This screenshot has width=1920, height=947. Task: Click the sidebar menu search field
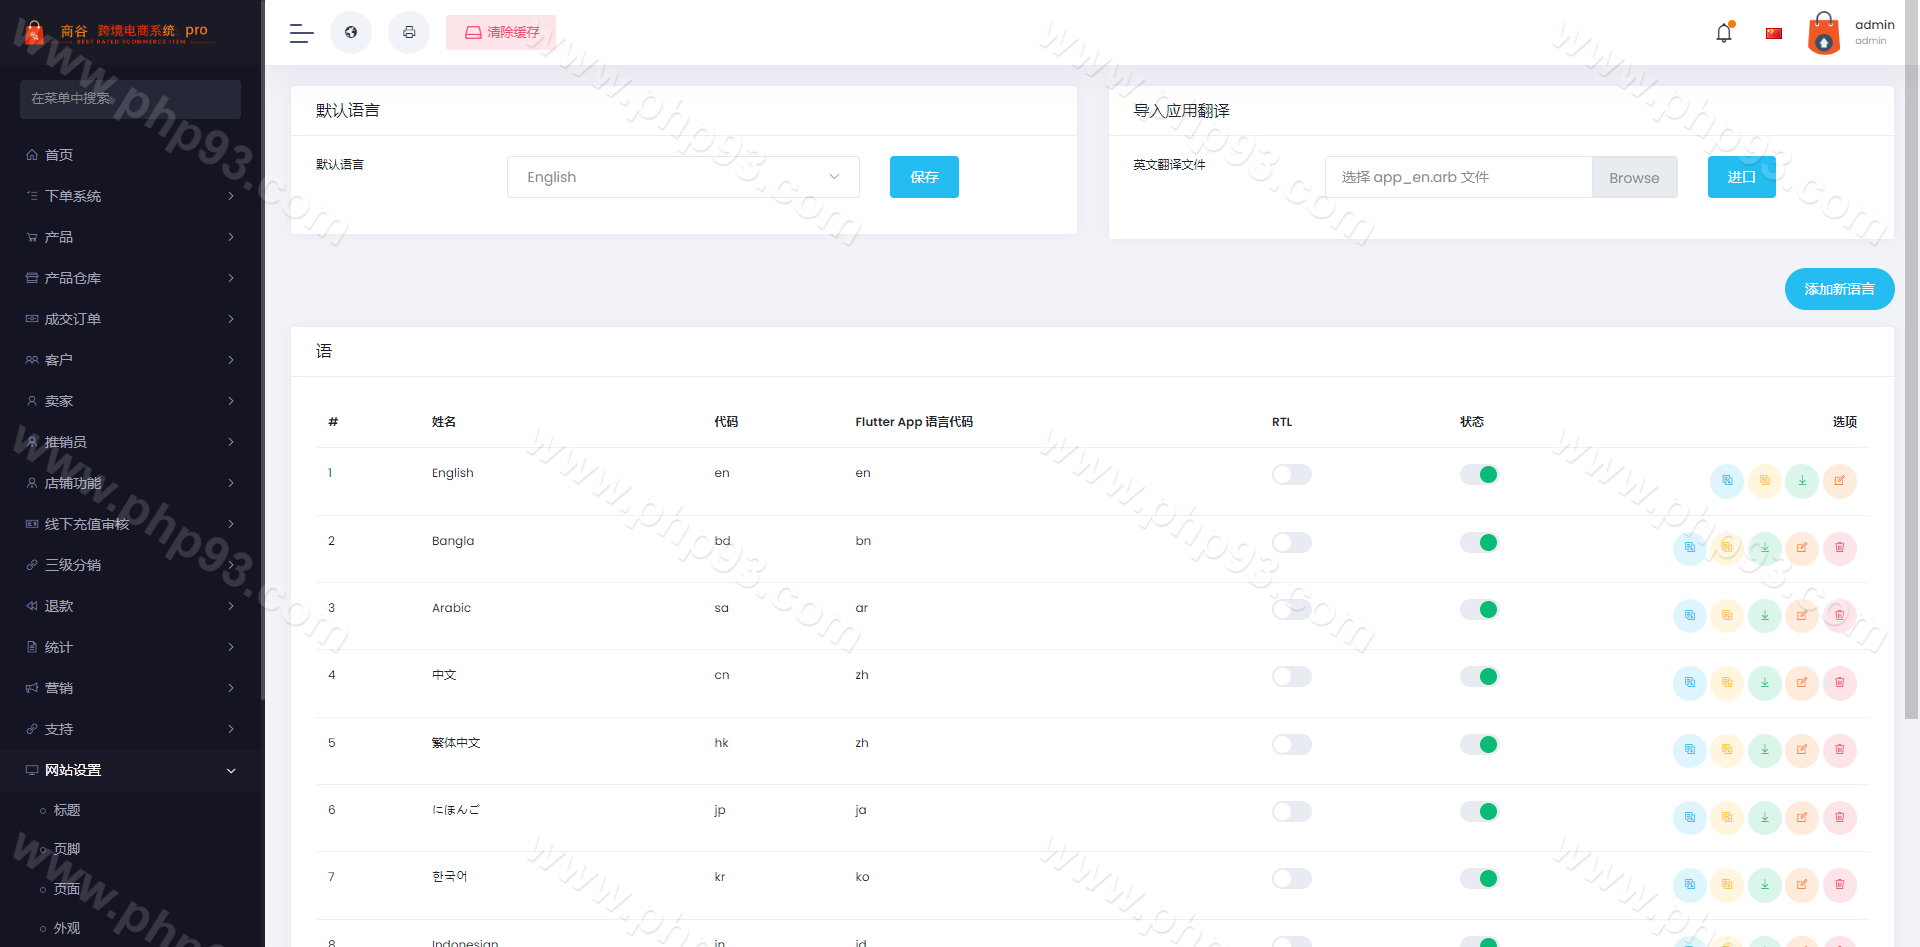[x=130, y=99]
